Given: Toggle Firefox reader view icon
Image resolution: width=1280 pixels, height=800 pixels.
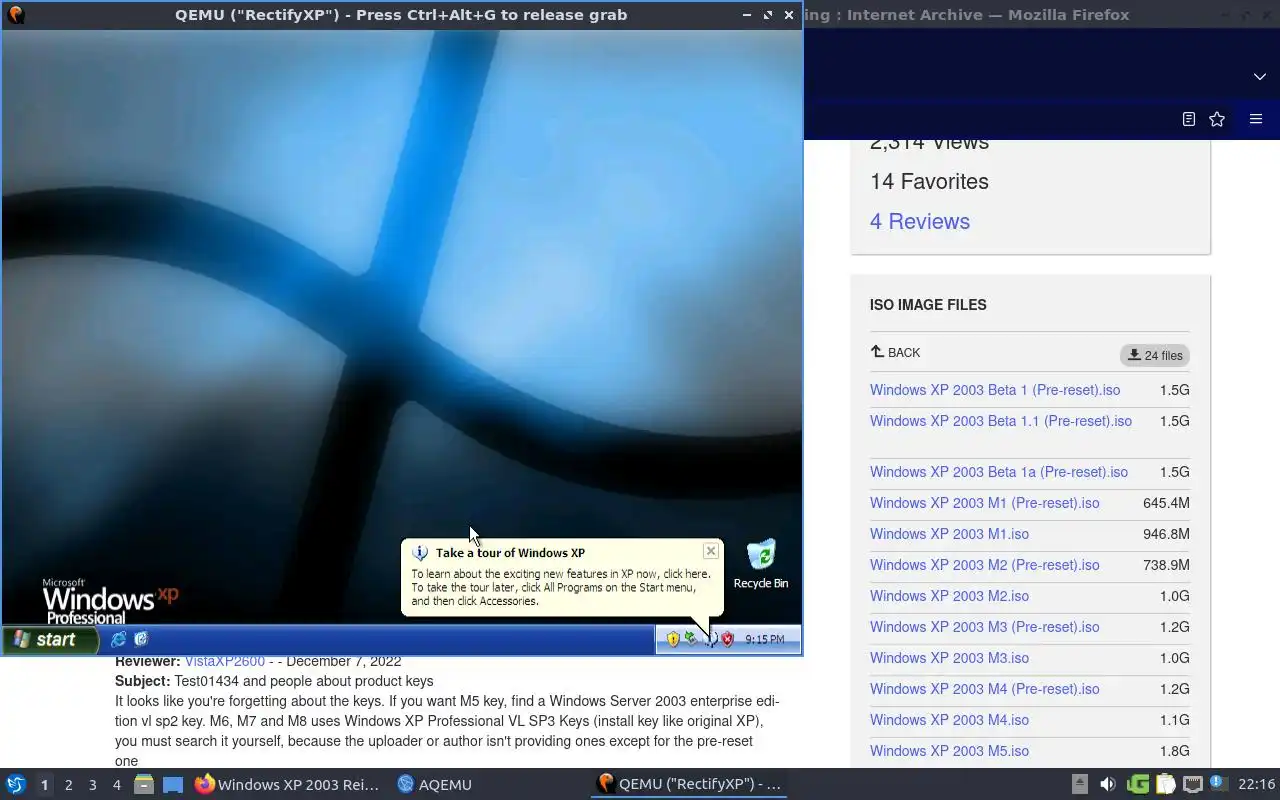Looking at the screenshot, I should click(1188, 119).
